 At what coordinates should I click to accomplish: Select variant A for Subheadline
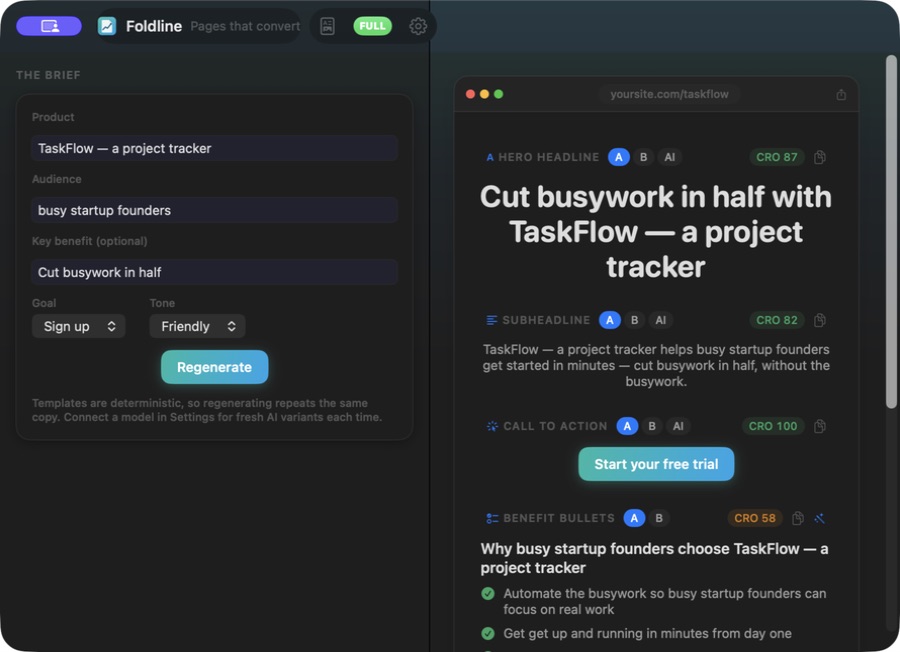(610, 320)
